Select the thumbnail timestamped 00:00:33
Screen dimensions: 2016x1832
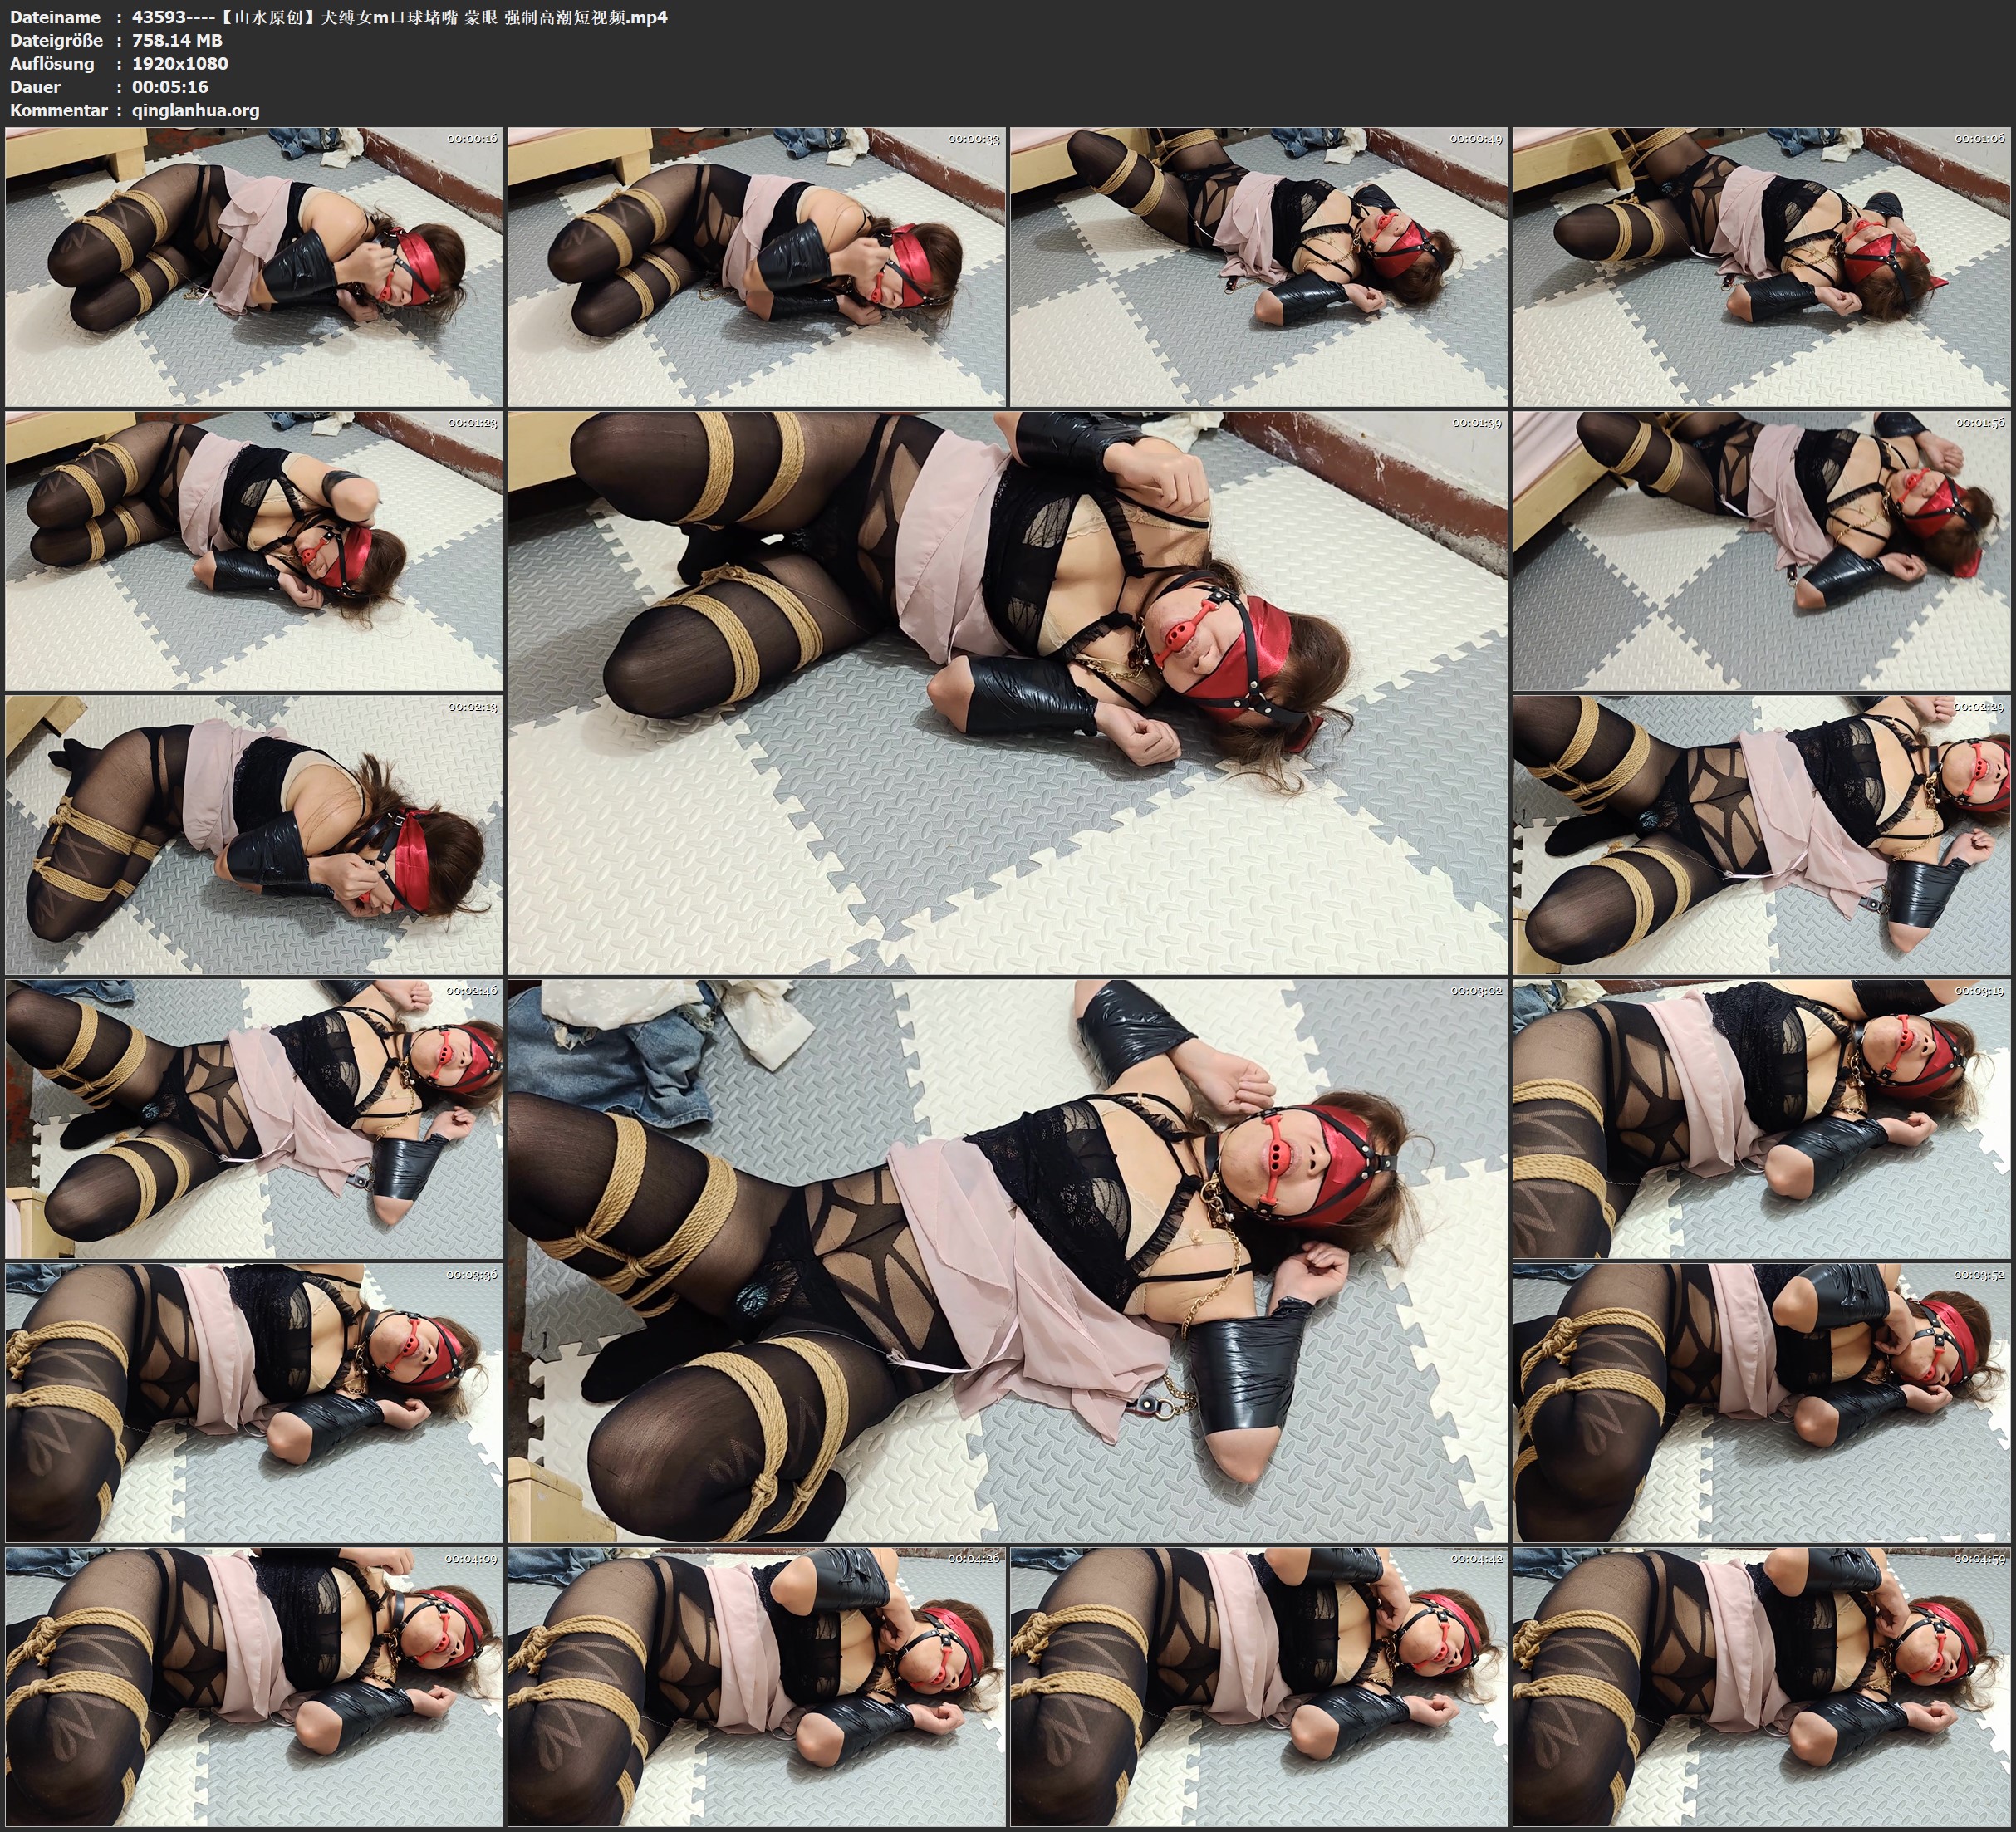click(756, 266)
